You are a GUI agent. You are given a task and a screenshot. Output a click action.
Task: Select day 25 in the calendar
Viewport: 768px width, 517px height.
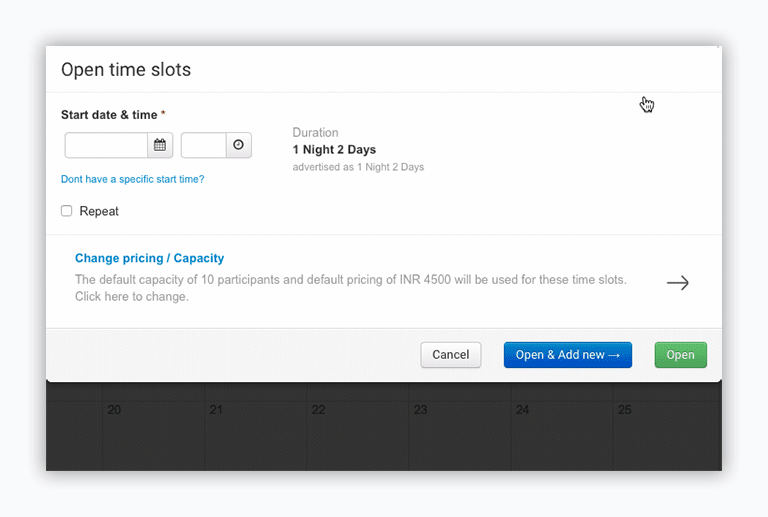[x=624, y=410]
